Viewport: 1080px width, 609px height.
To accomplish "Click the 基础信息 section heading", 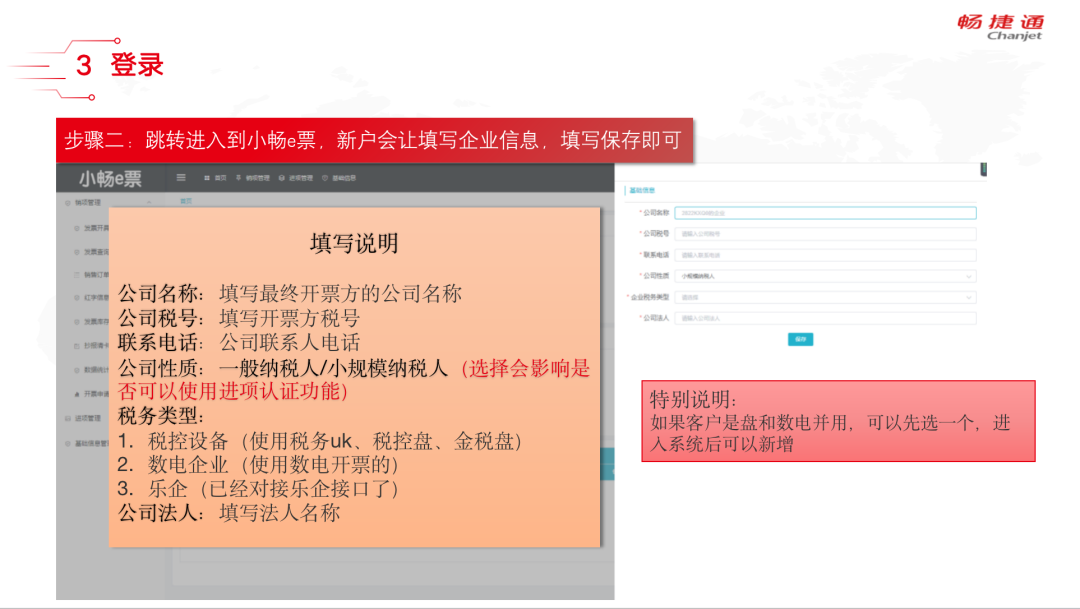I will [642, 190].
